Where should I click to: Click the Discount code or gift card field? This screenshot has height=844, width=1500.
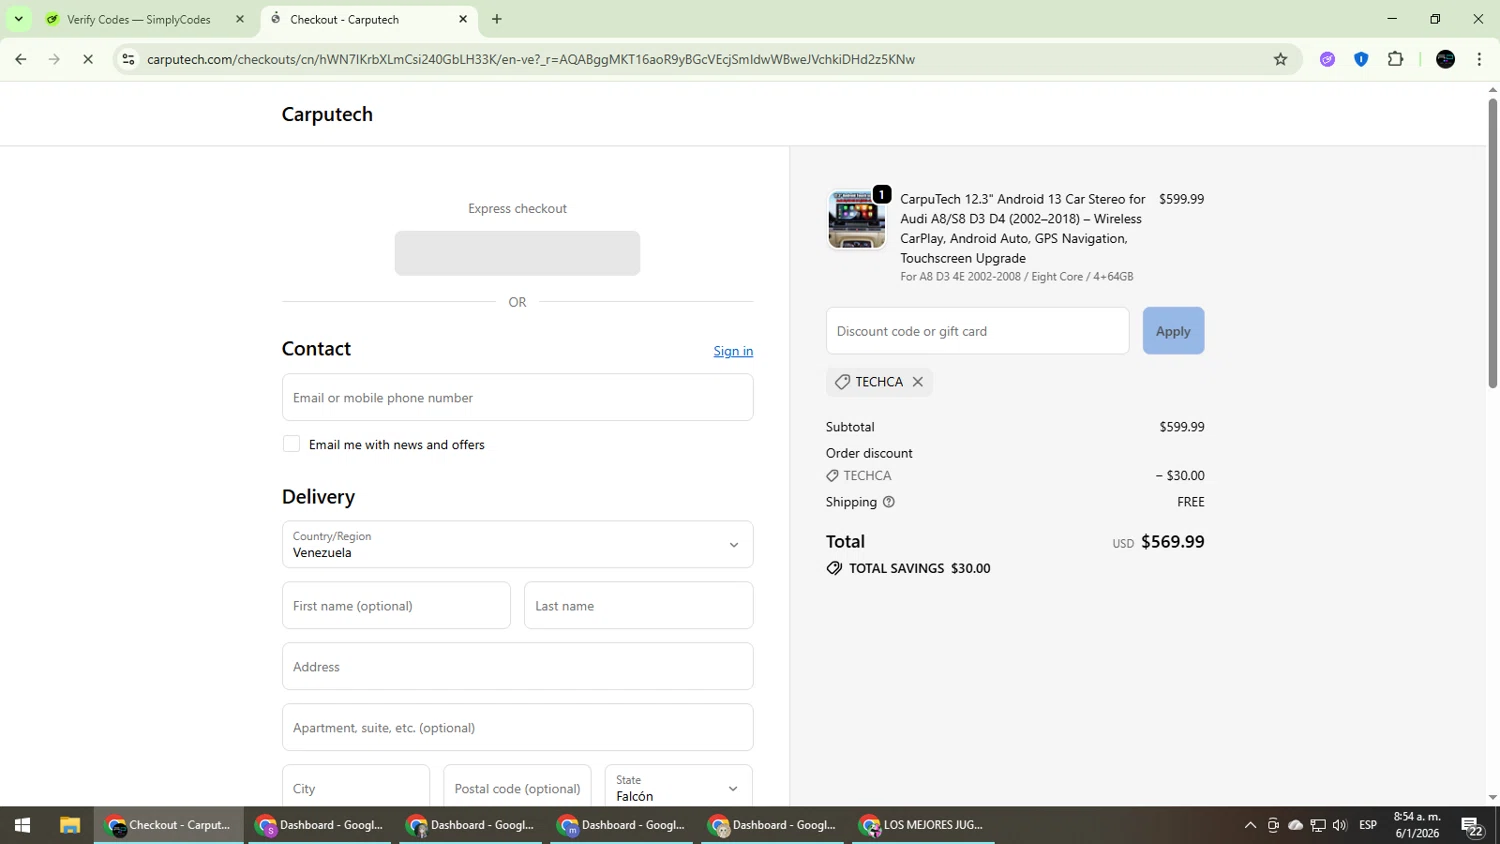[977, 331]
